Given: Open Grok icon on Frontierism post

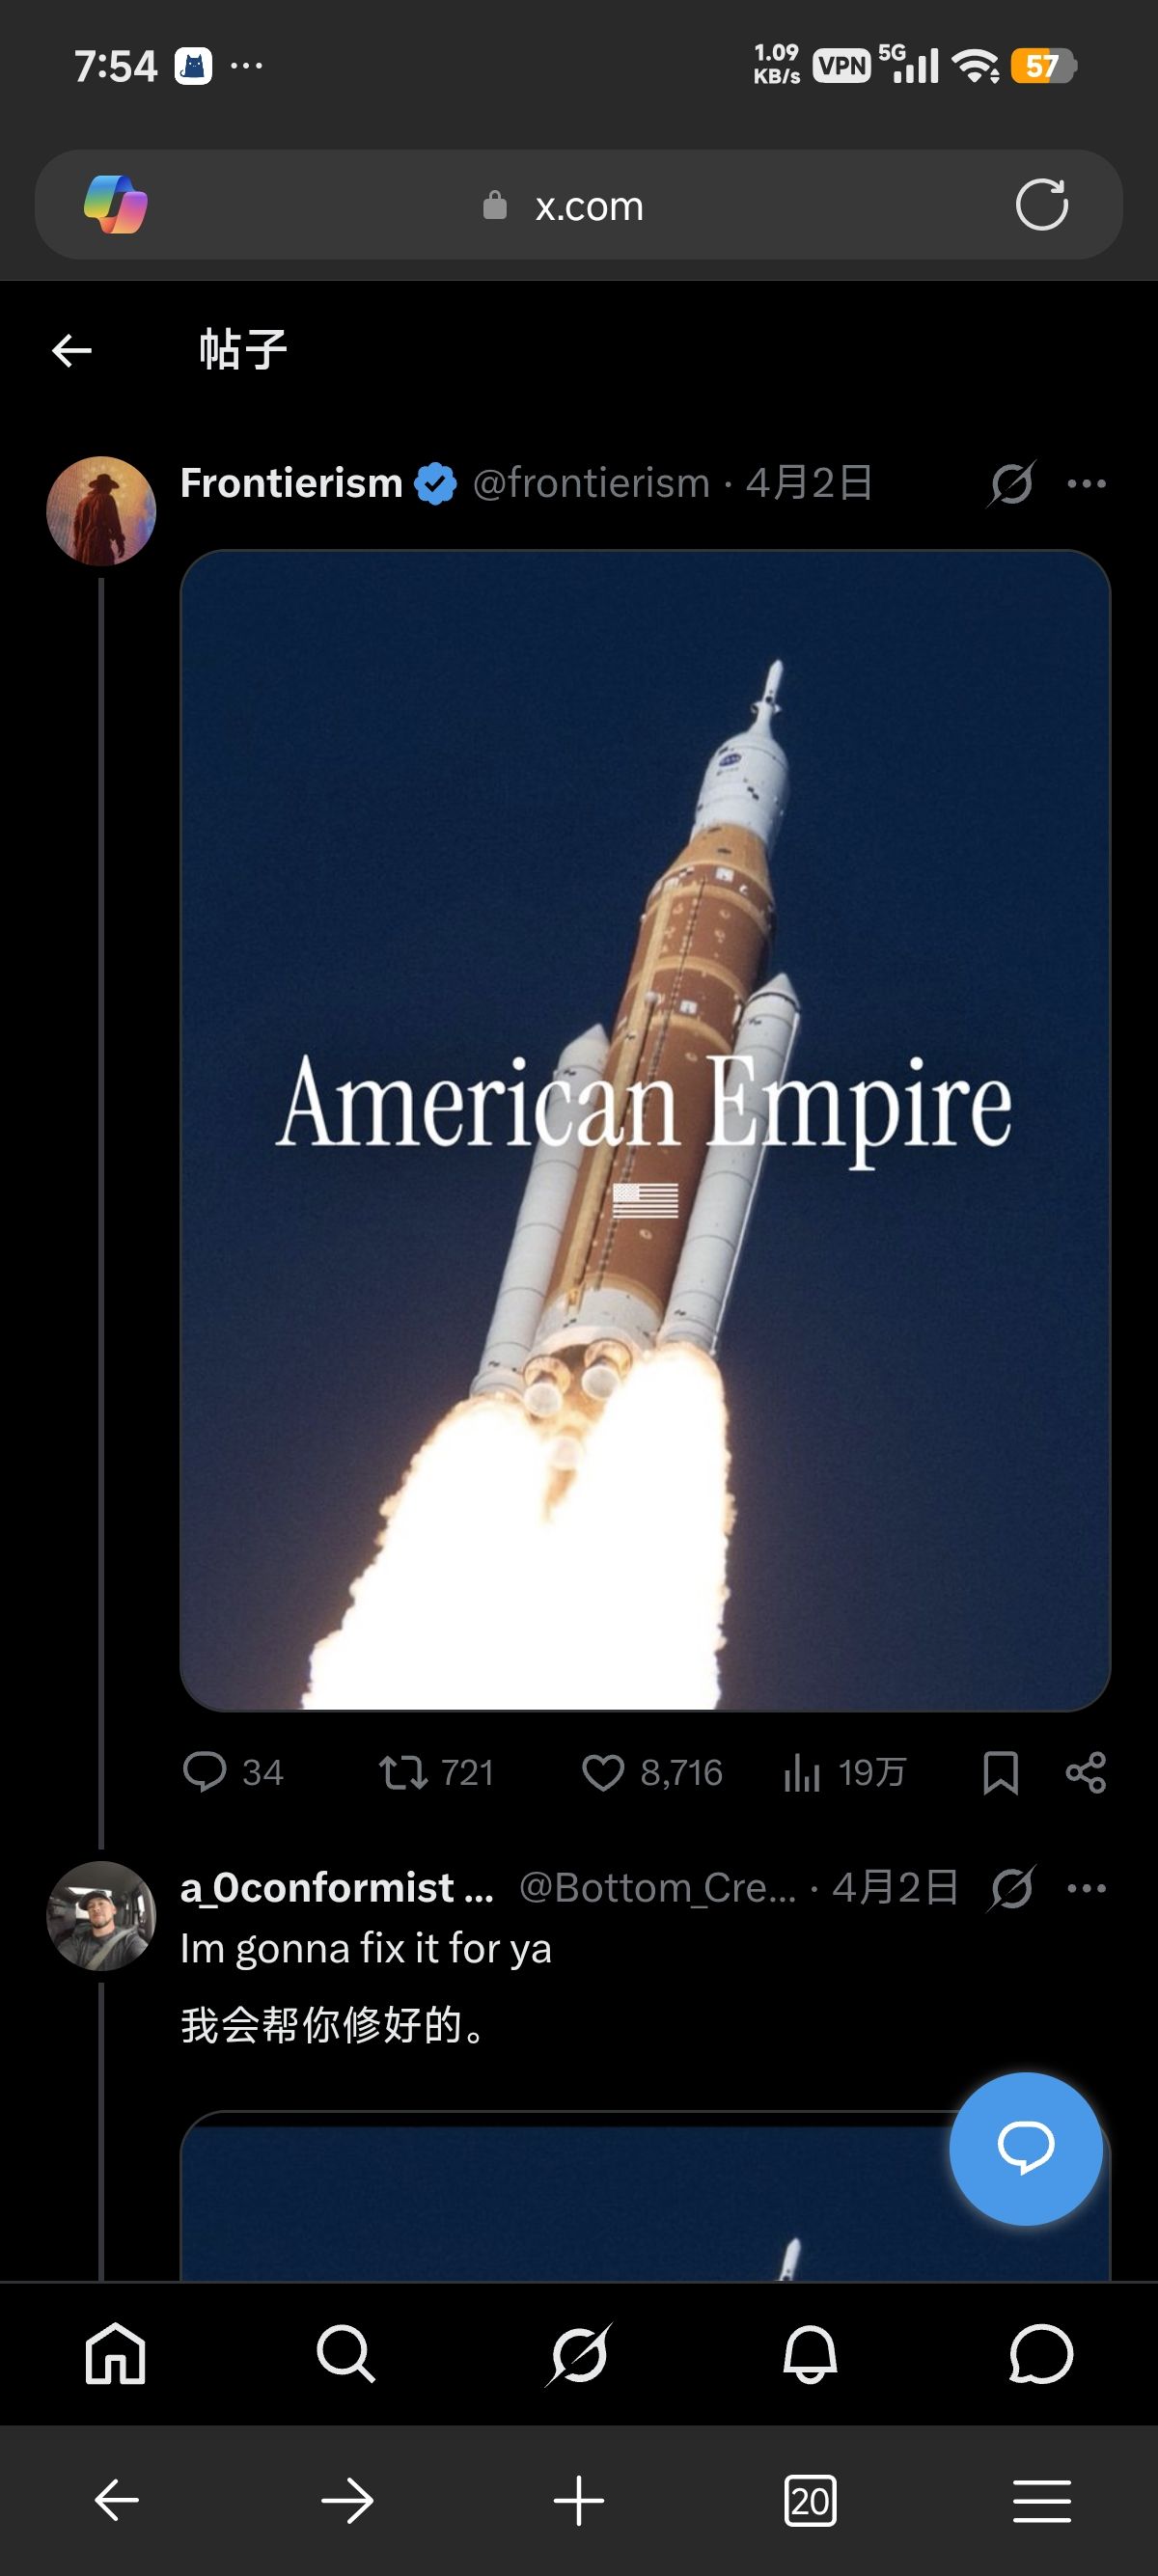Looking at the screenshot, I should coord(1012,484).
